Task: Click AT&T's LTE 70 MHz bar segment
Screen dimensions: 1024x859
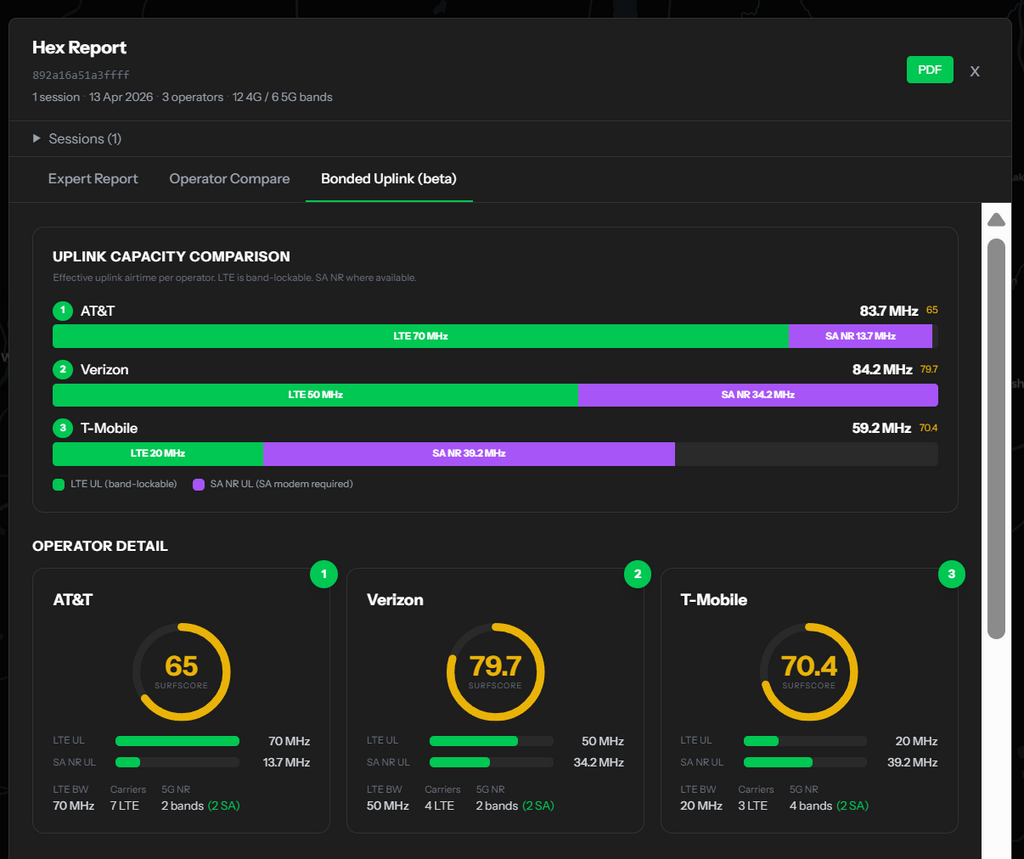Action: pyautogui.click(x=421, y=336)
